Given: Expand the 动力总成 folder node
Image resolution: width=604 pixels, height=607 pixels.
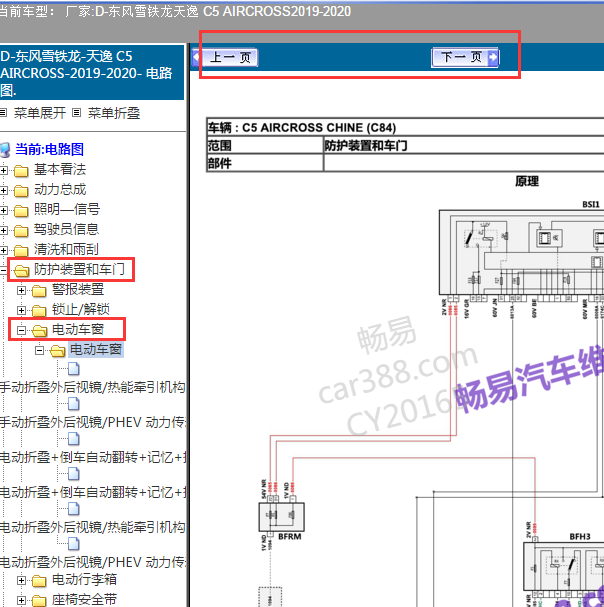Looking at the screenshot, I should coord(4,190).
